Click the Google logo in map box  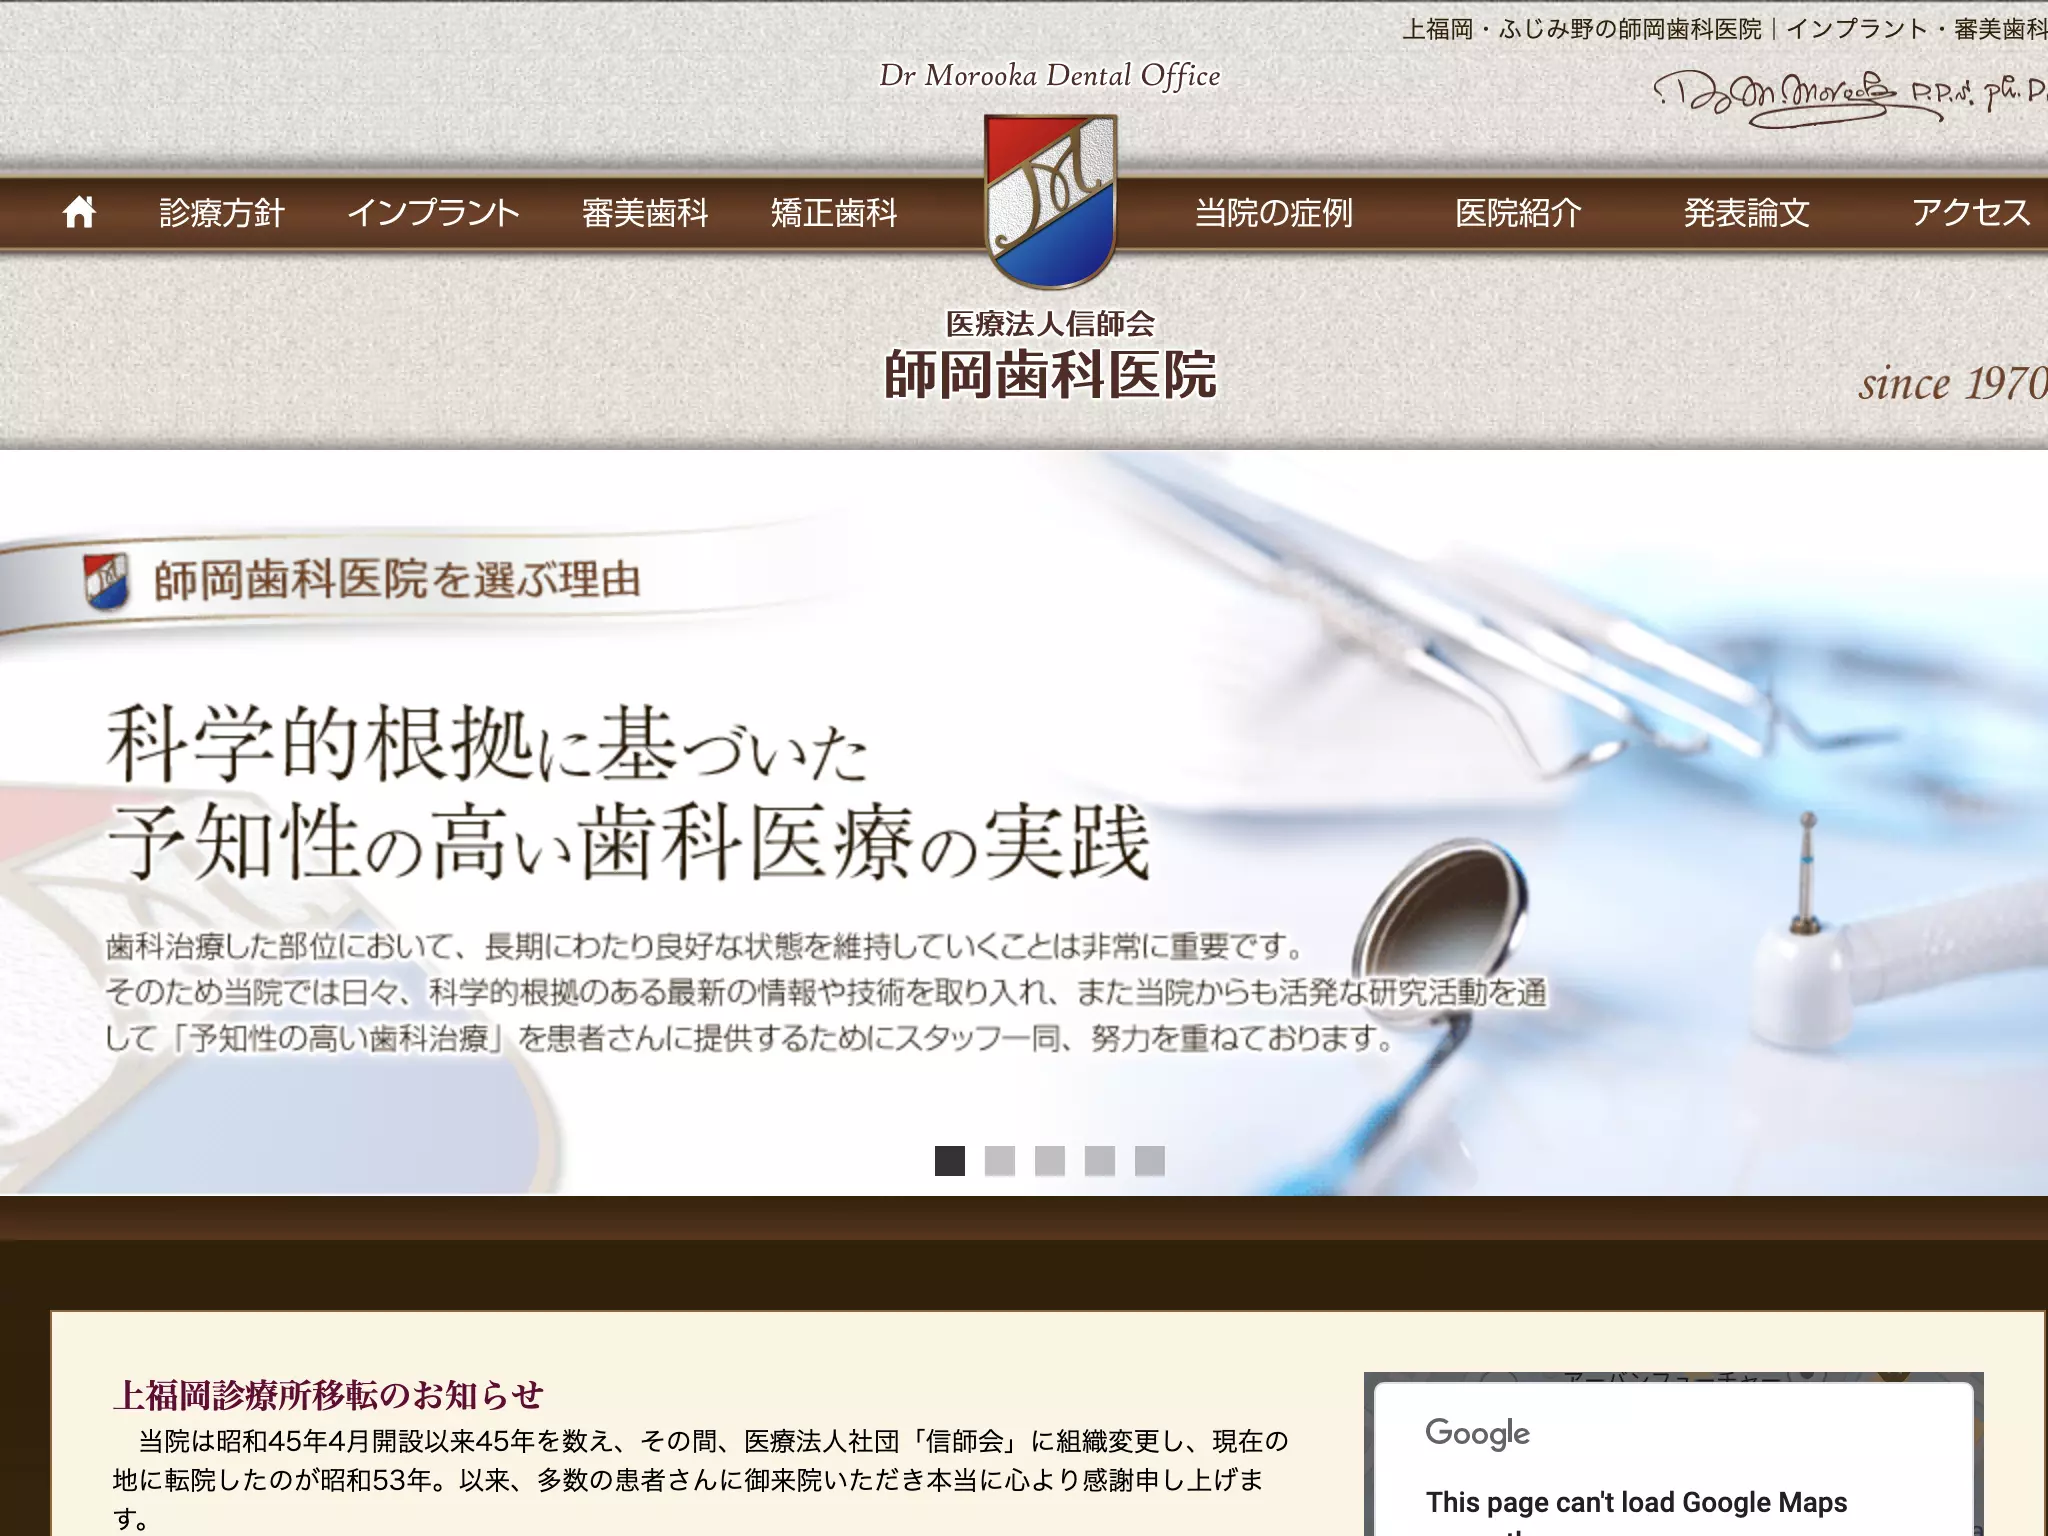[1478, 1433]
